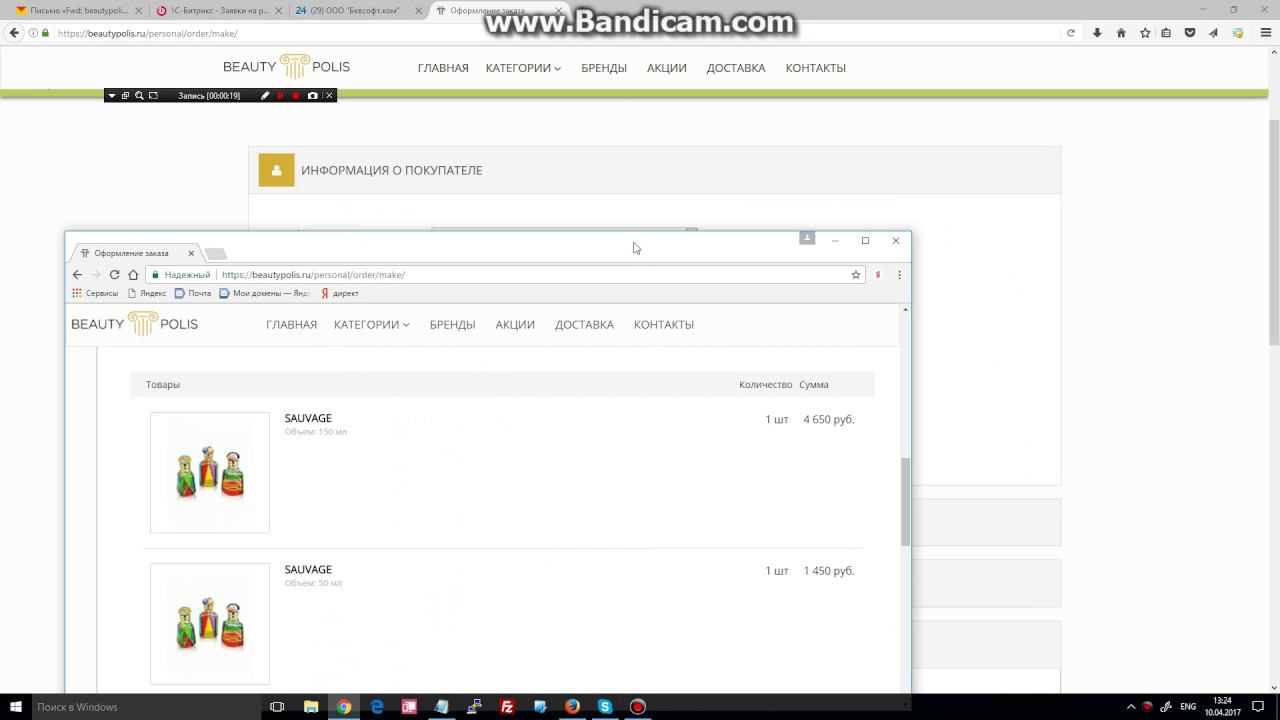Screen dimensions: 1280x720
Task: Open ГЛАВНАЯ in the Chrome window
Action: click(291, 325)
